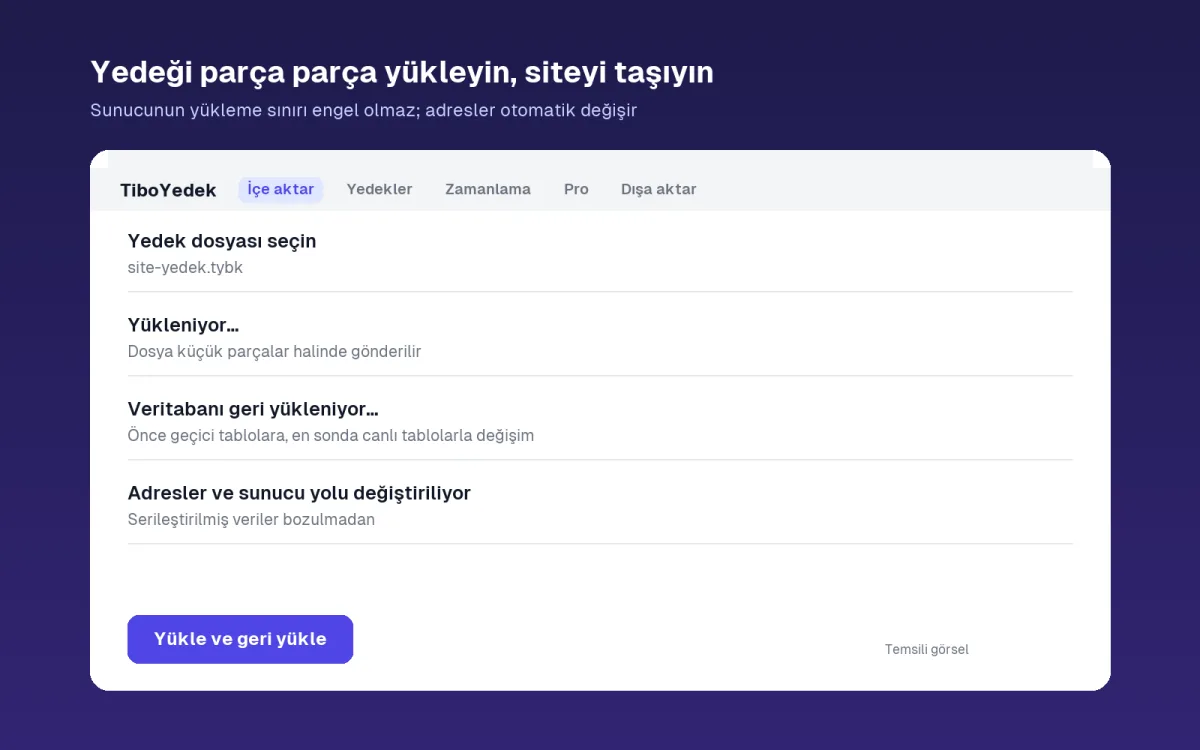Click the Yükle ve geri yükle button

240,639
